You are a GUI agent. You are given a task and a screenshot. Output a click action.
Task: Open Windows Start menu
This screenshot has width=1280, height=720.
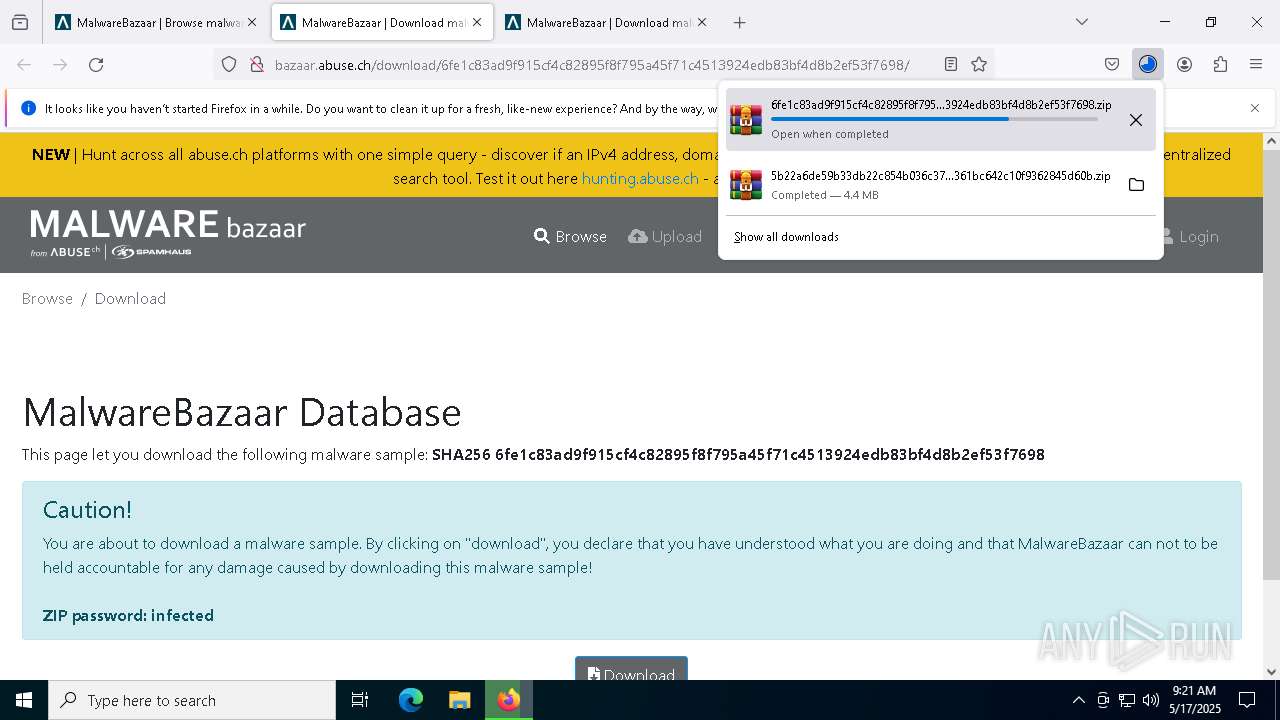(x=24, y=700)
